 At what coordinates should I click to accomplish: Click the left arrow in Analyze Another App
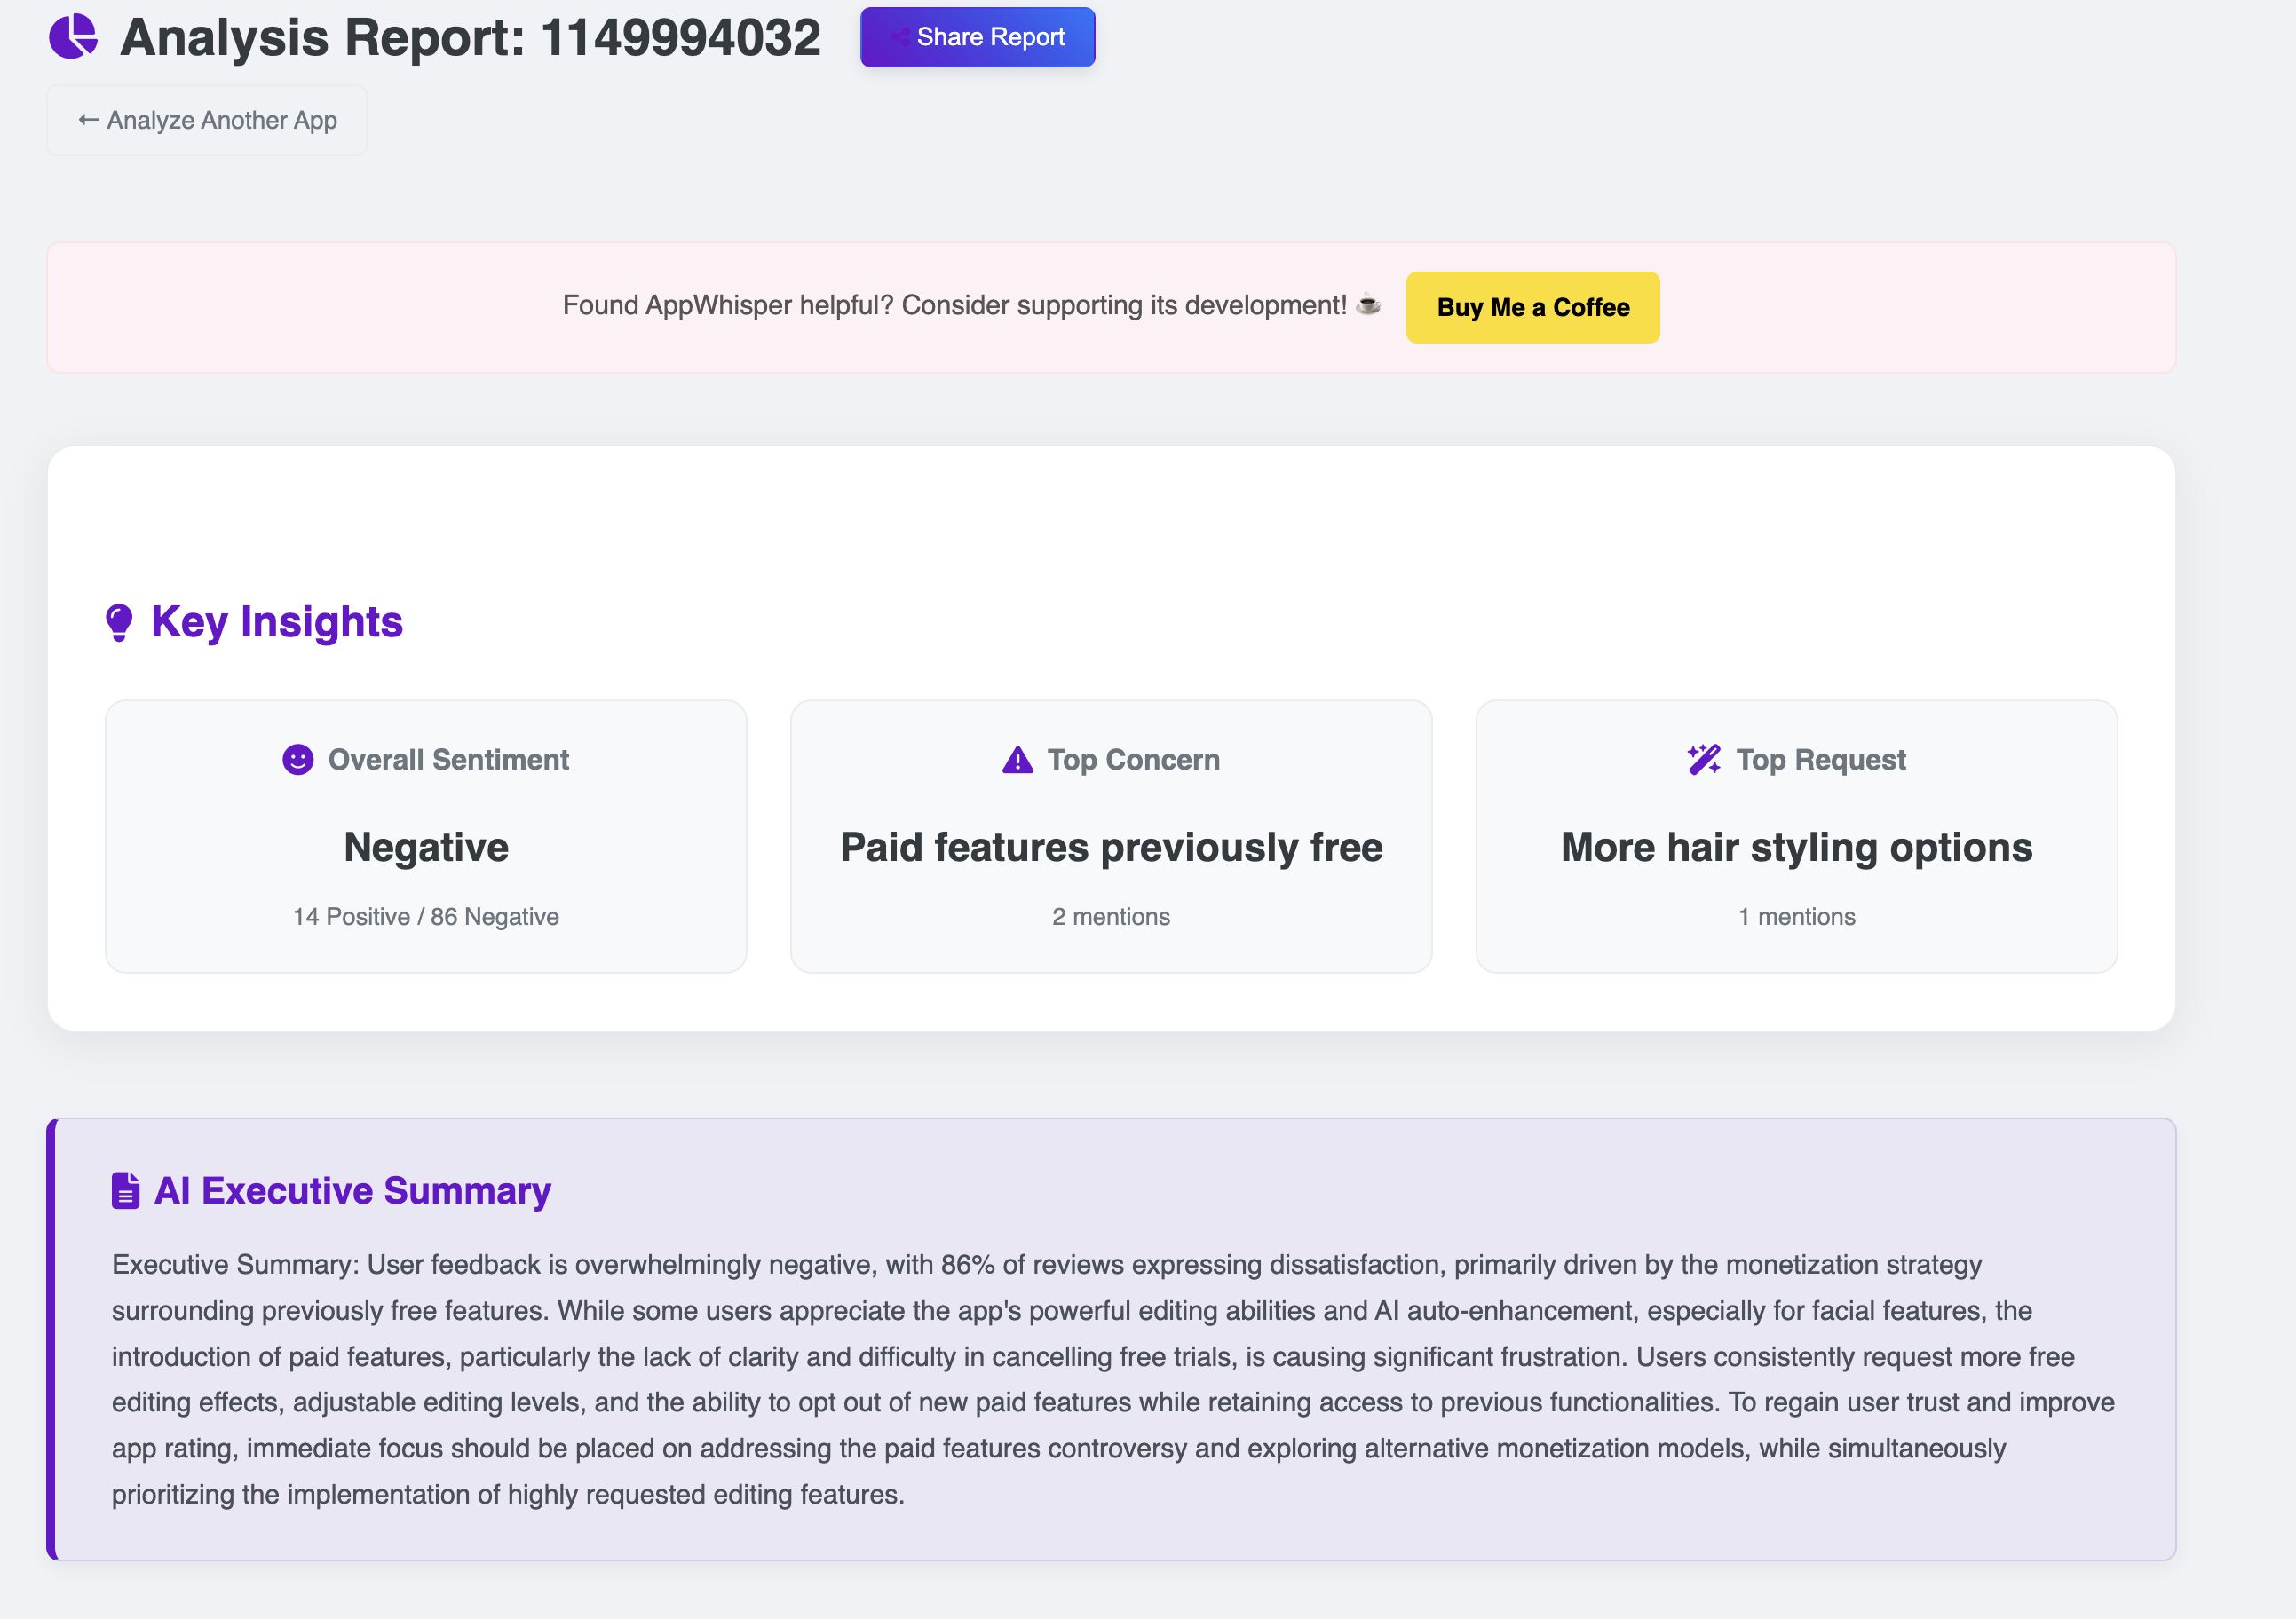[x=88, y=121]
